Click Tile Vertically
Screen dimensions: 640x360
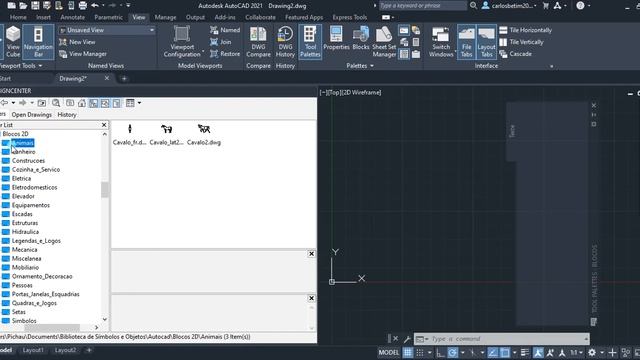(522, 42)
